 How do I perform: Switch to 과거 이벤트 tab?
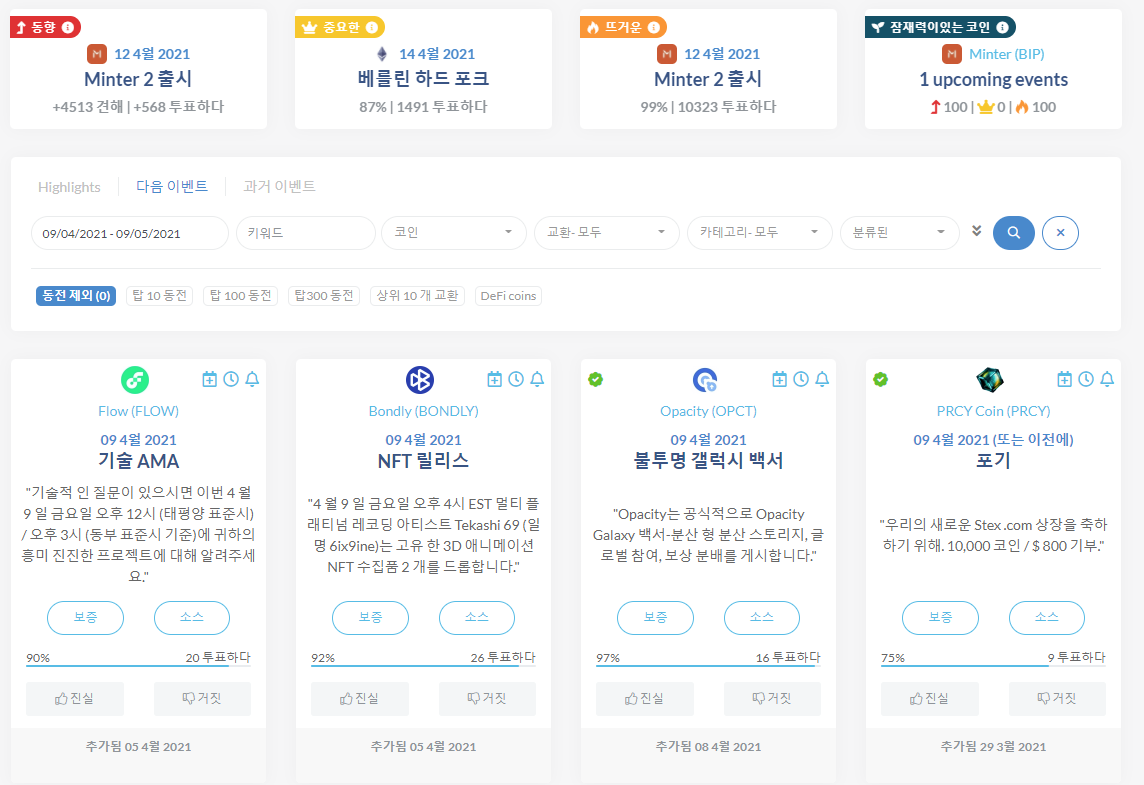[x=279, y=186]
